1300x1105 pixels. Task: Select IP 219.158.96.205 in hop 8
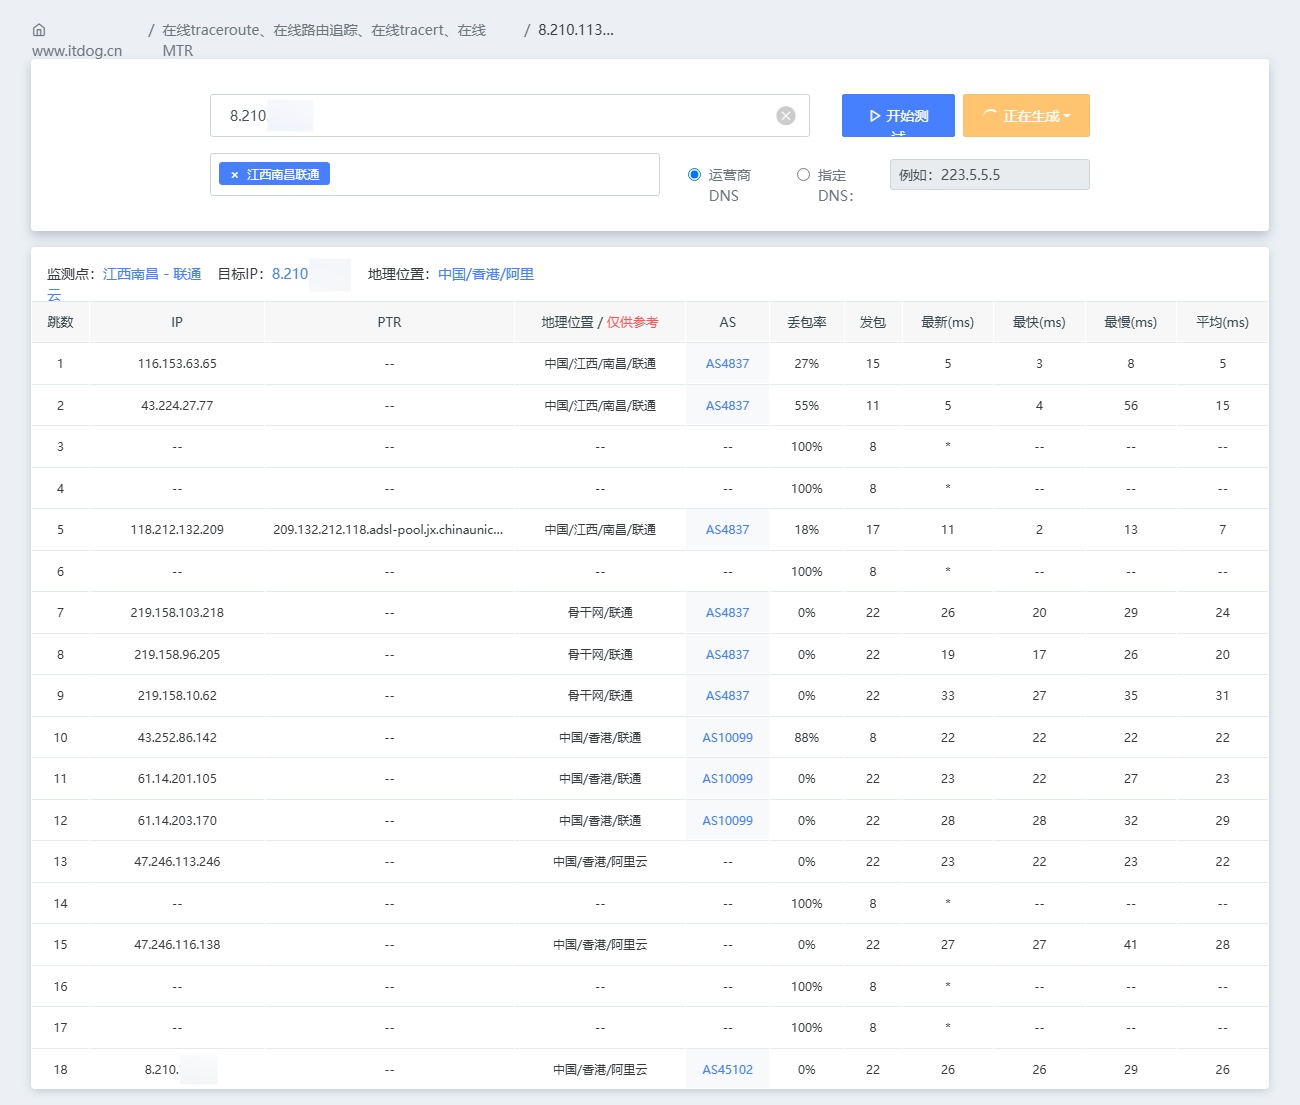point(177,655)
